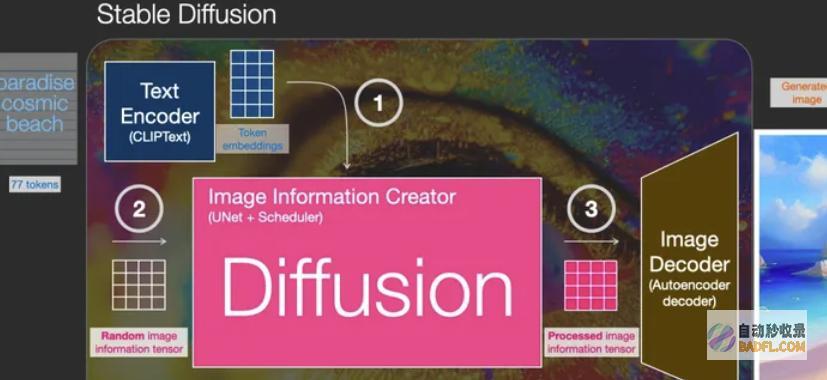Click the "(UNet + Scheduler)" subtitle
827x380 pixels.
pos(265,217)
